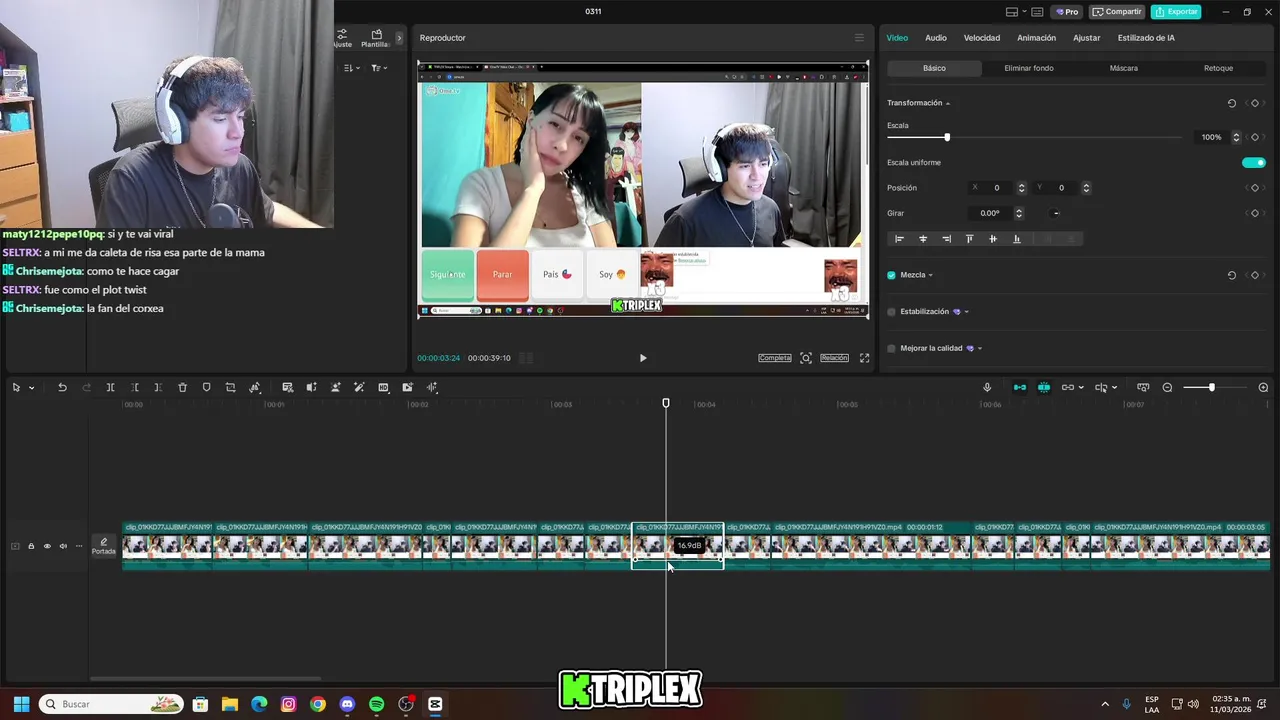Viewport: 1280px width, 720px height.
Task: Expand the Mezcla section arrow
Action: [931, 276]
